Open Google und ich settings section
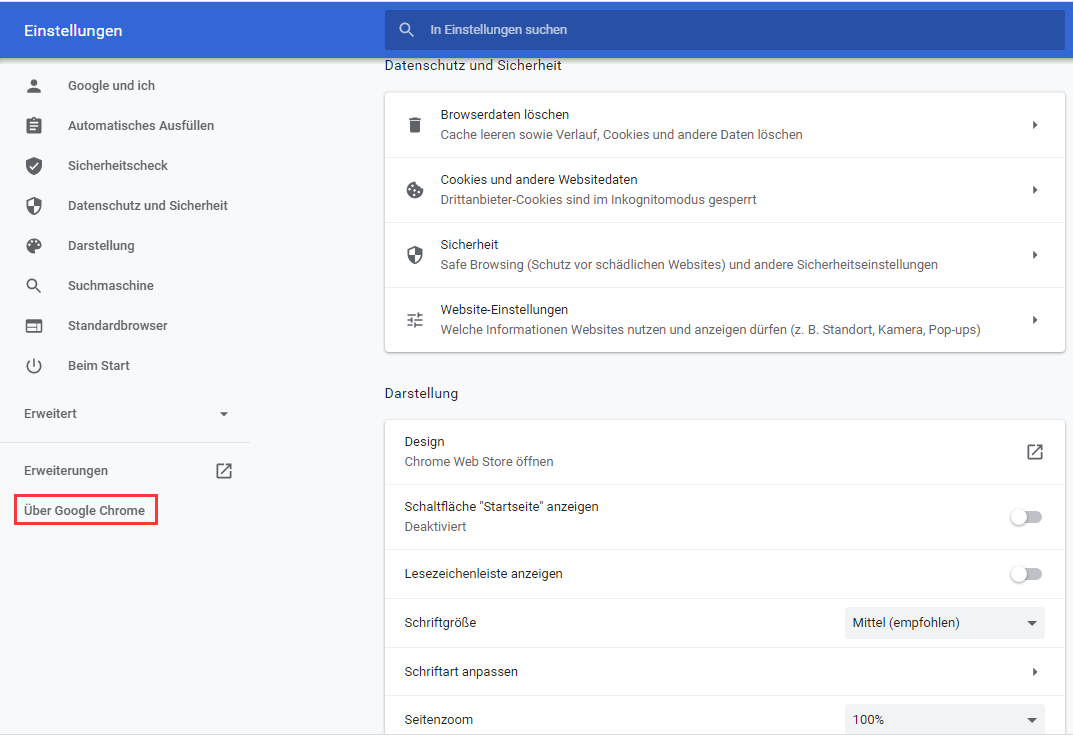The height and width of the screenshot is (738, 1073). pyautogui.click(x=111, y=86)
